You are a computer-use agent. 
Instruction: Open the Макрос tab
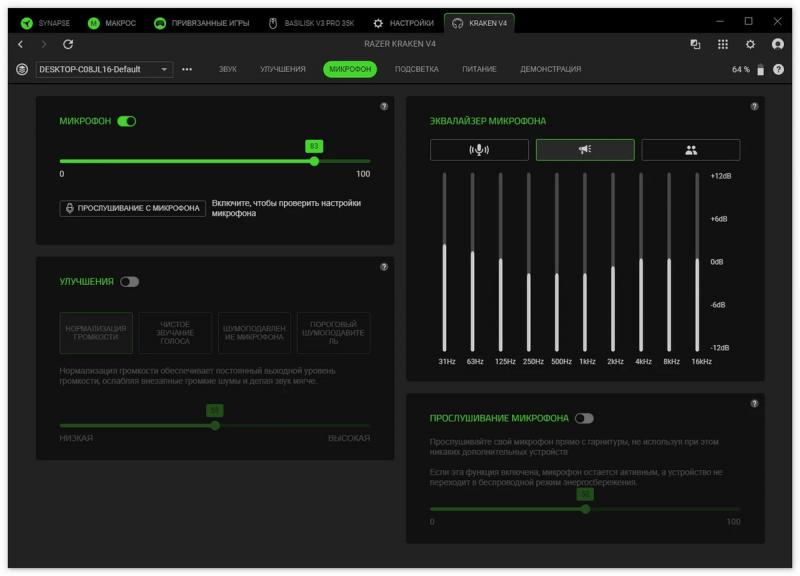tap(112, 23)
